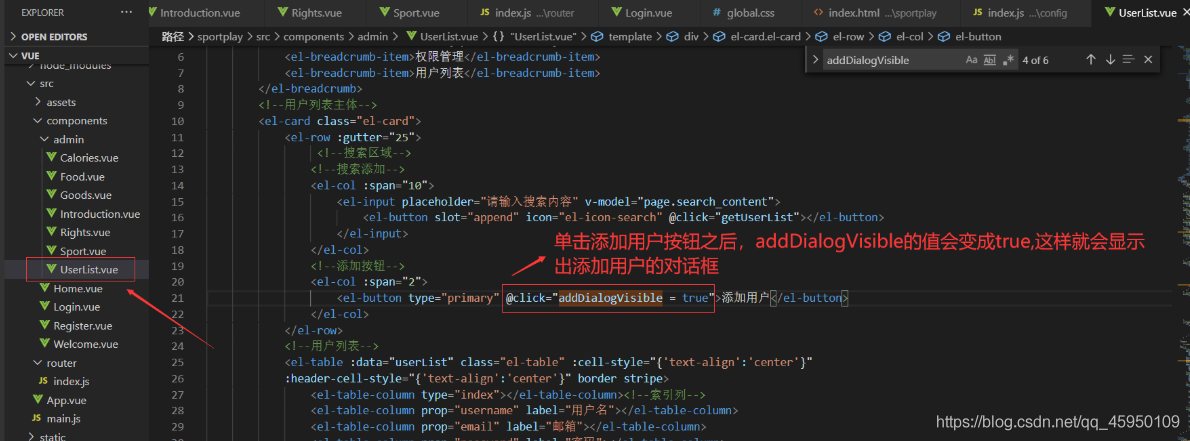Click sportplay in the breadcrumb path

pyautogui.click(x=221, y=36)
